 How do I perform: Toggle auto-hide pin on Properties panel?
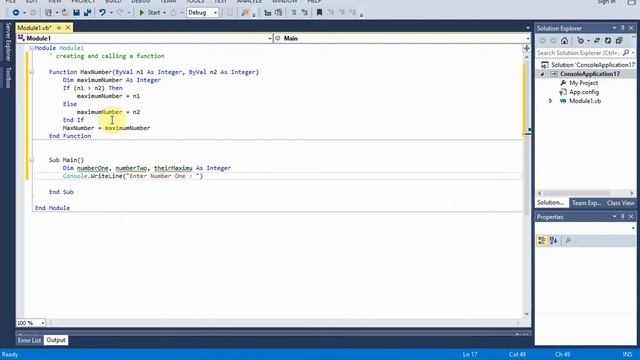[623, 217]
